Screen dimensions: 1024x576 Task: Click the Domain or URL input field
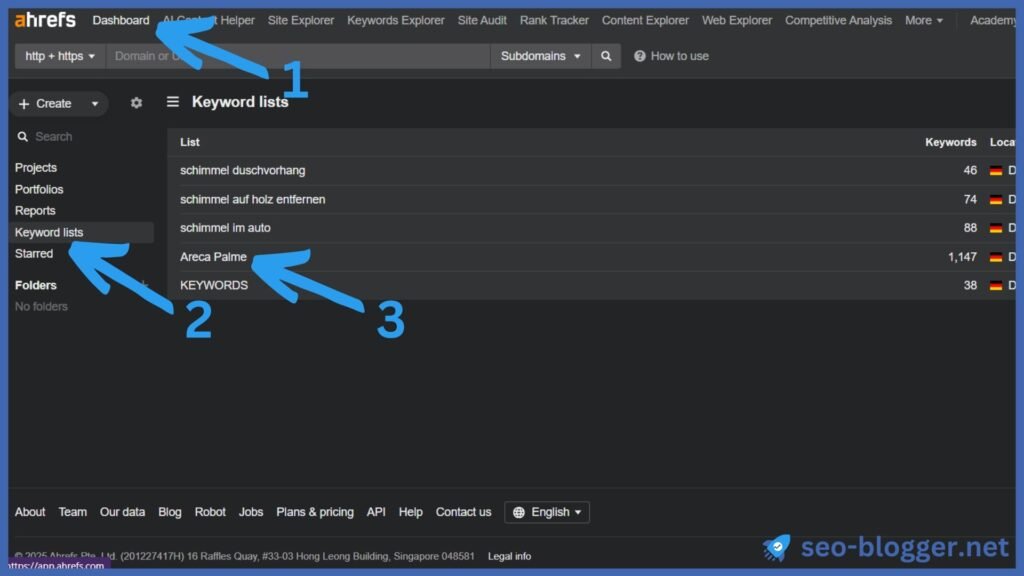point(298,56)
